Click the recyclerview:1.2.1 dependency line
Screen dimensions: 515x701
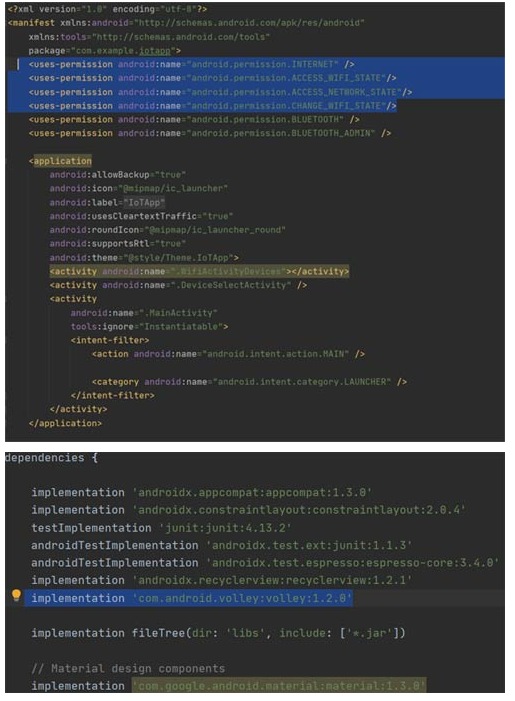[221, 580]
